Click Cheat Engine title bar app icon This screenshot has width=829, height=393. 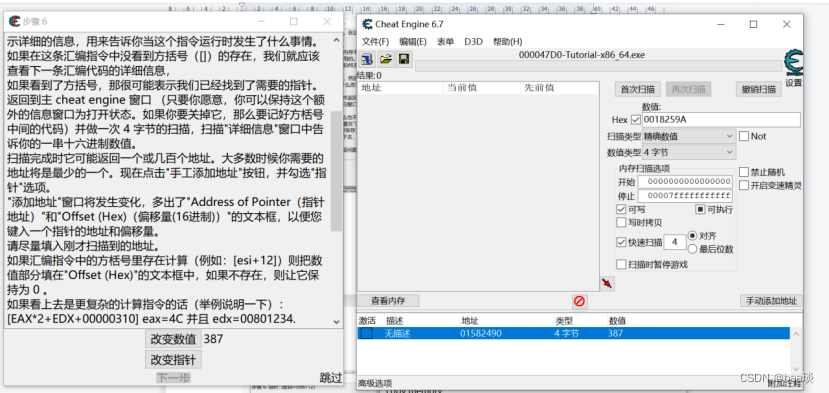(x=367, y=24)
